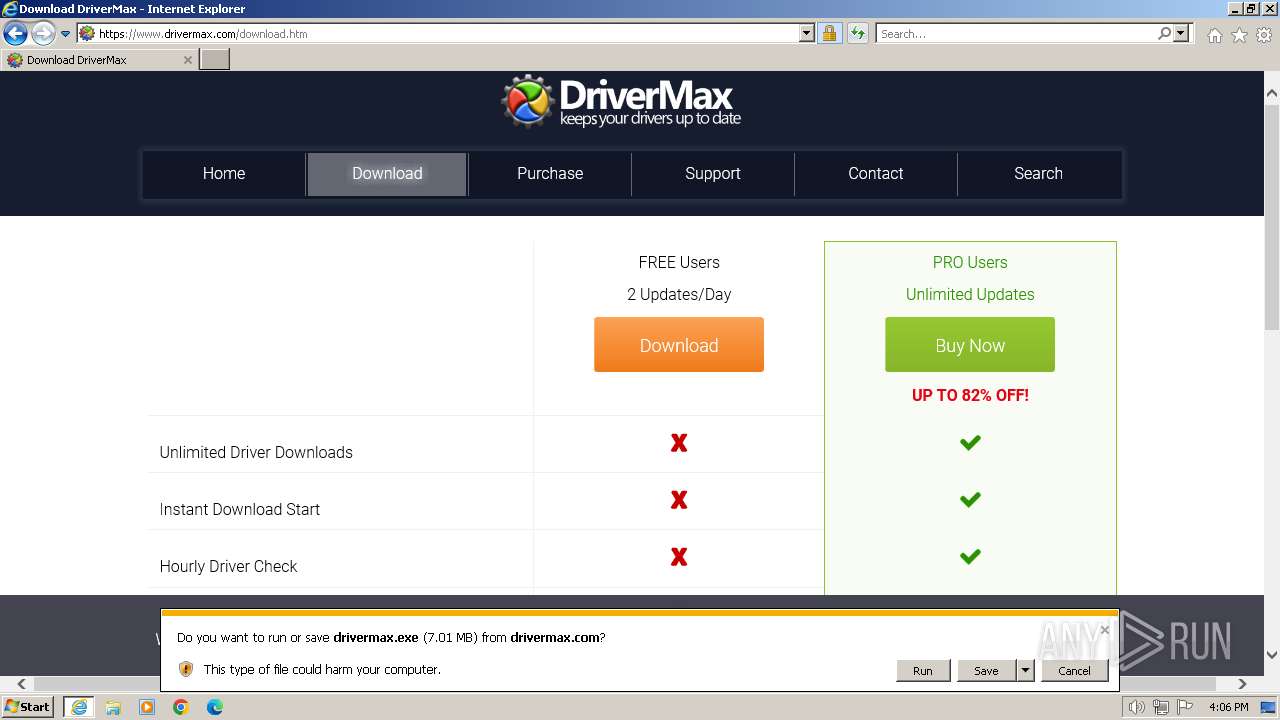Click the Action Center flag tray icon
The image size is (1280, 720).
point(1185,707)
